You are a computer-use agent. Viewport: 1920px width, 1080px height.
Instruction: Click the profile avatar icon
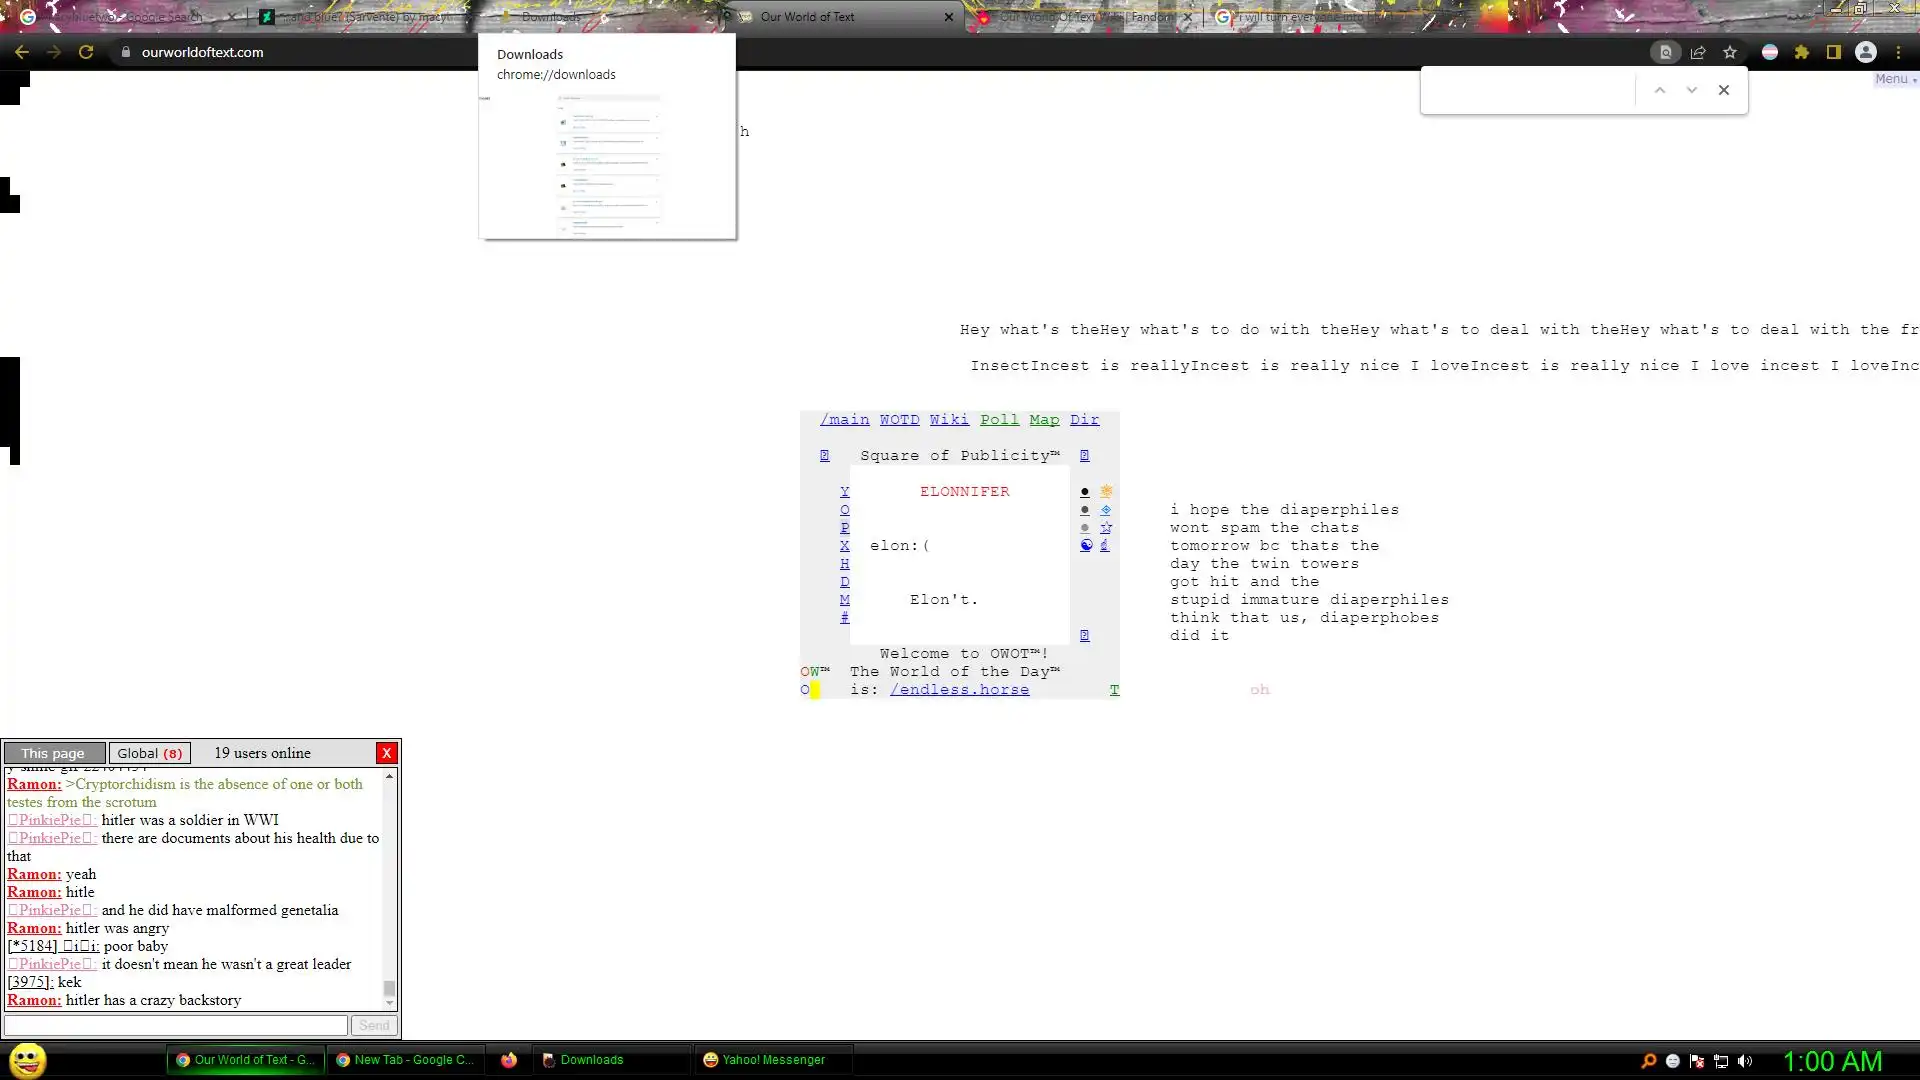click(1866, 52)
